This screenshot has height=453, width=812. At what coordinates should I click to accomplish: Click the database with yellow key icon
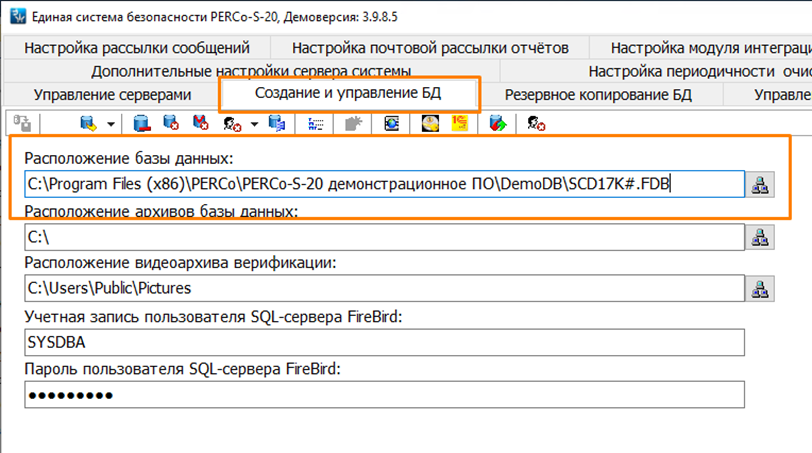coord(89,123)
